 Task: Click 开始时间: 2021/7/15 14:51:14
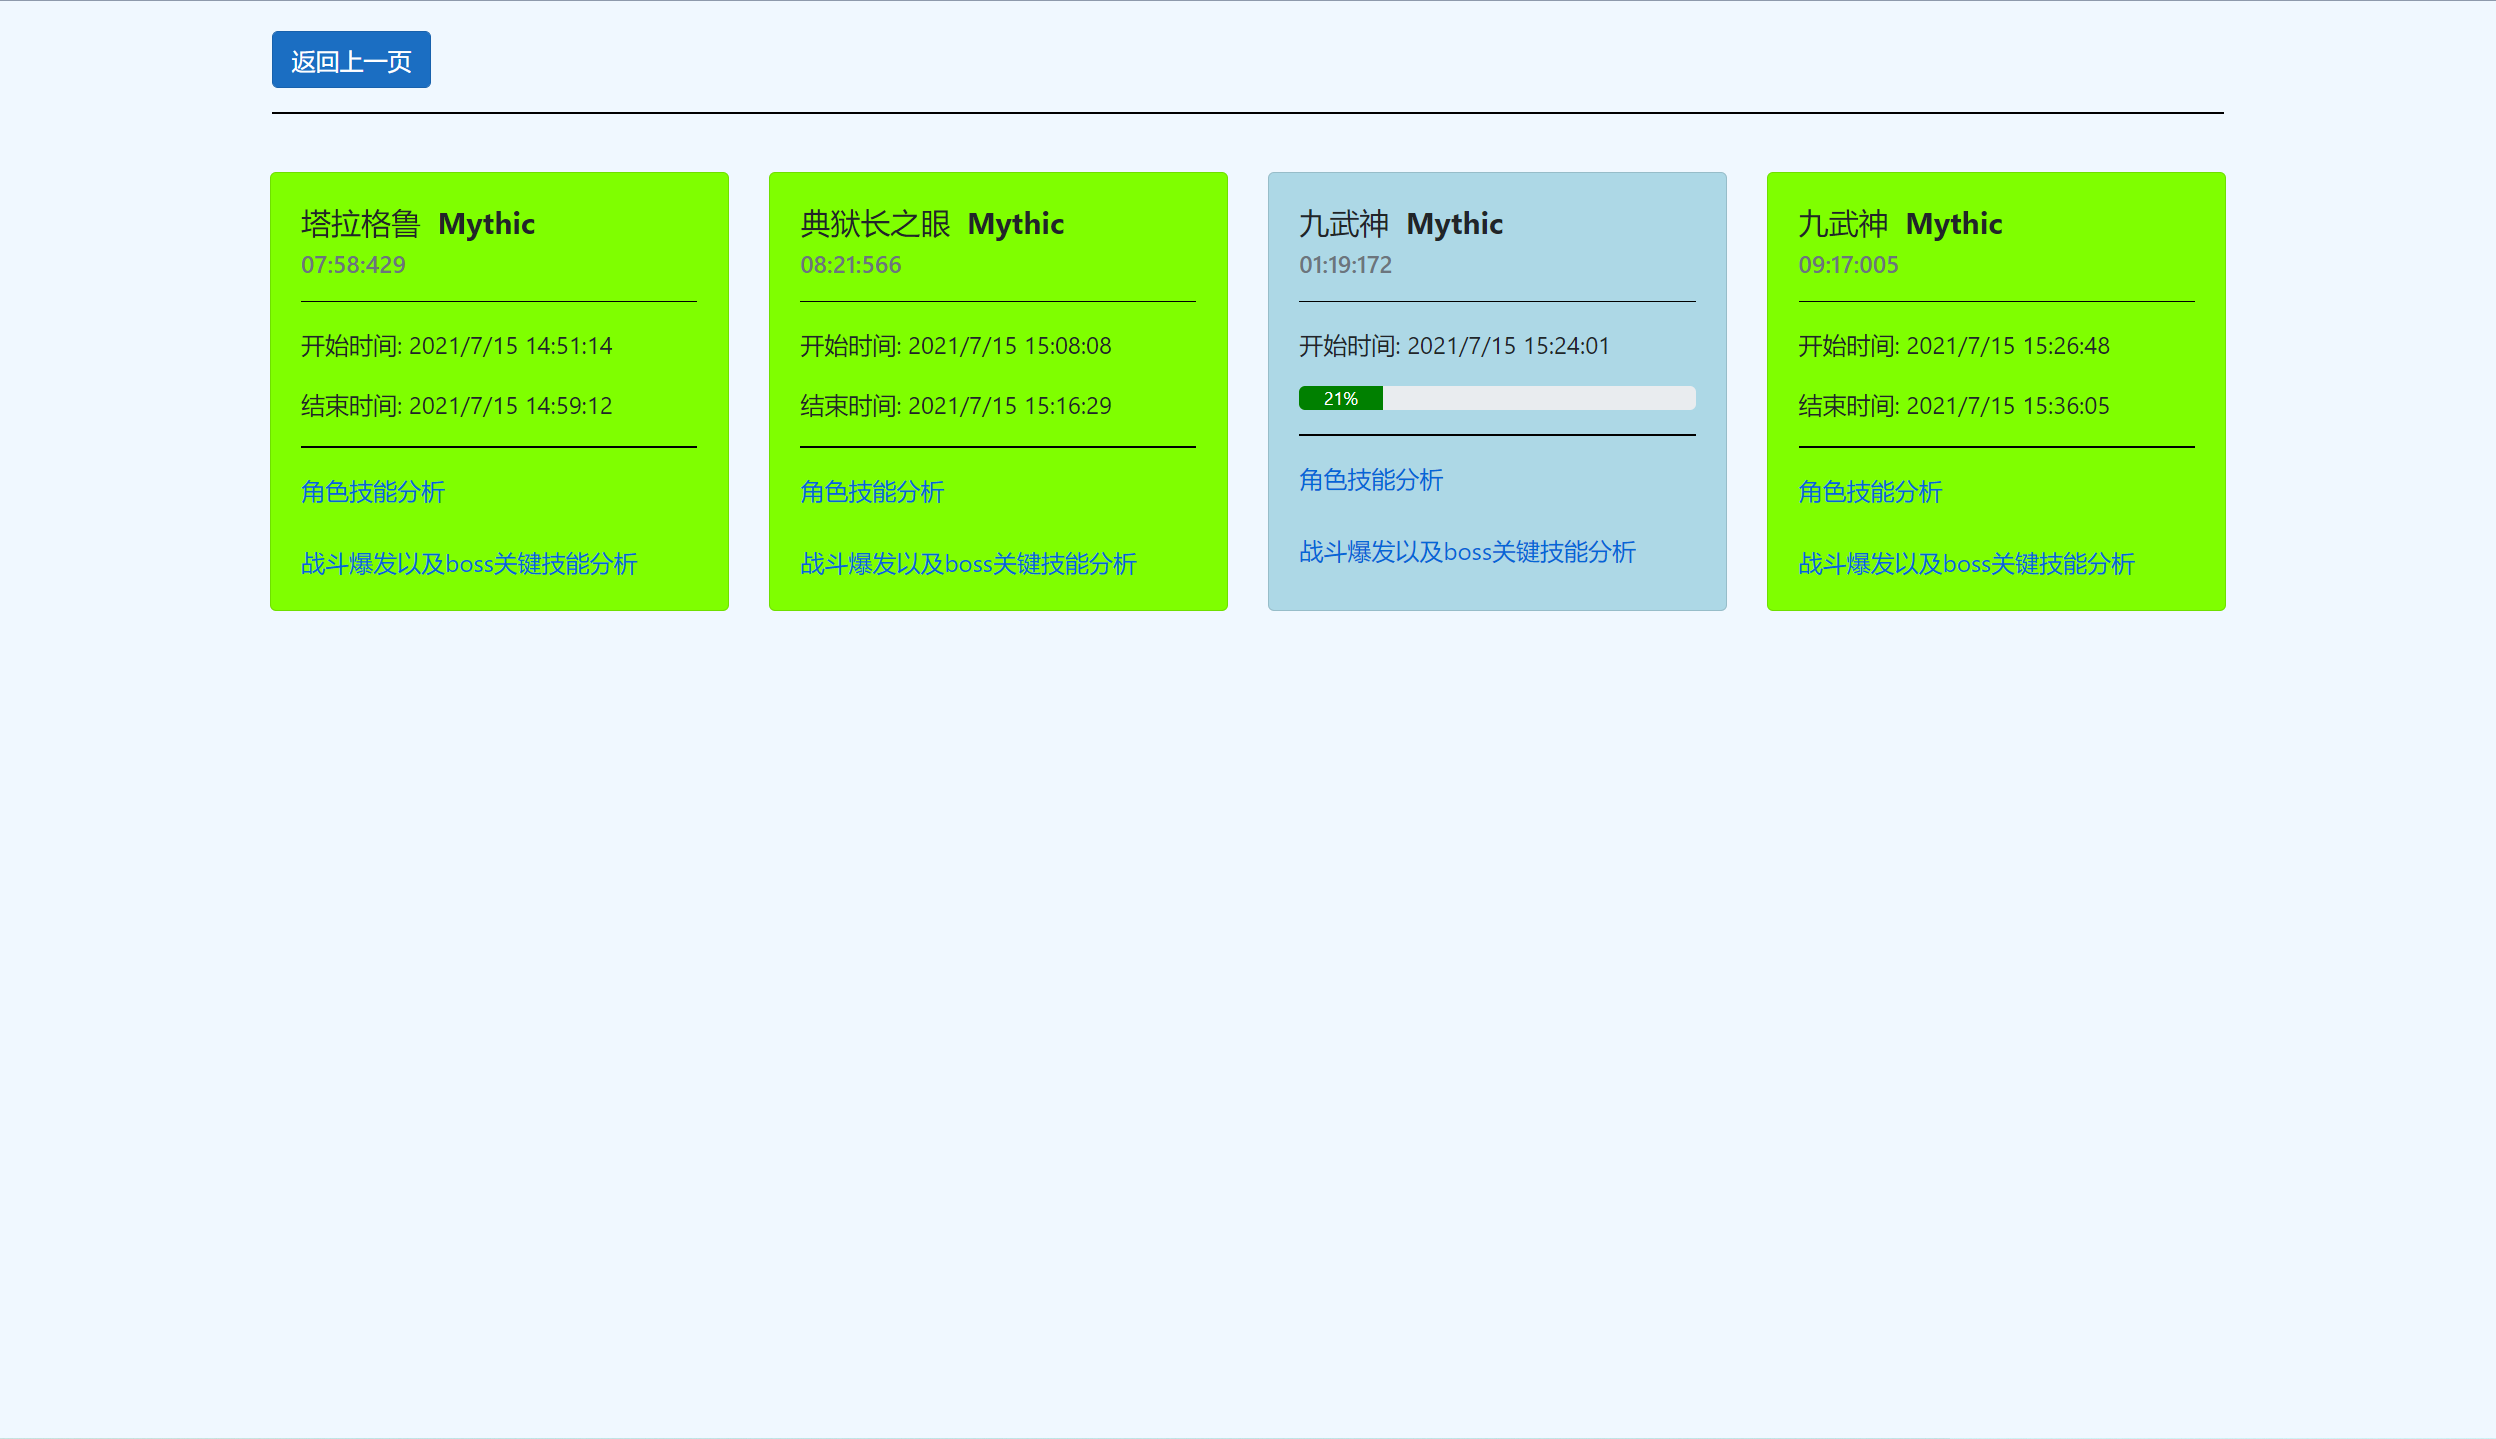pos(457,346)
